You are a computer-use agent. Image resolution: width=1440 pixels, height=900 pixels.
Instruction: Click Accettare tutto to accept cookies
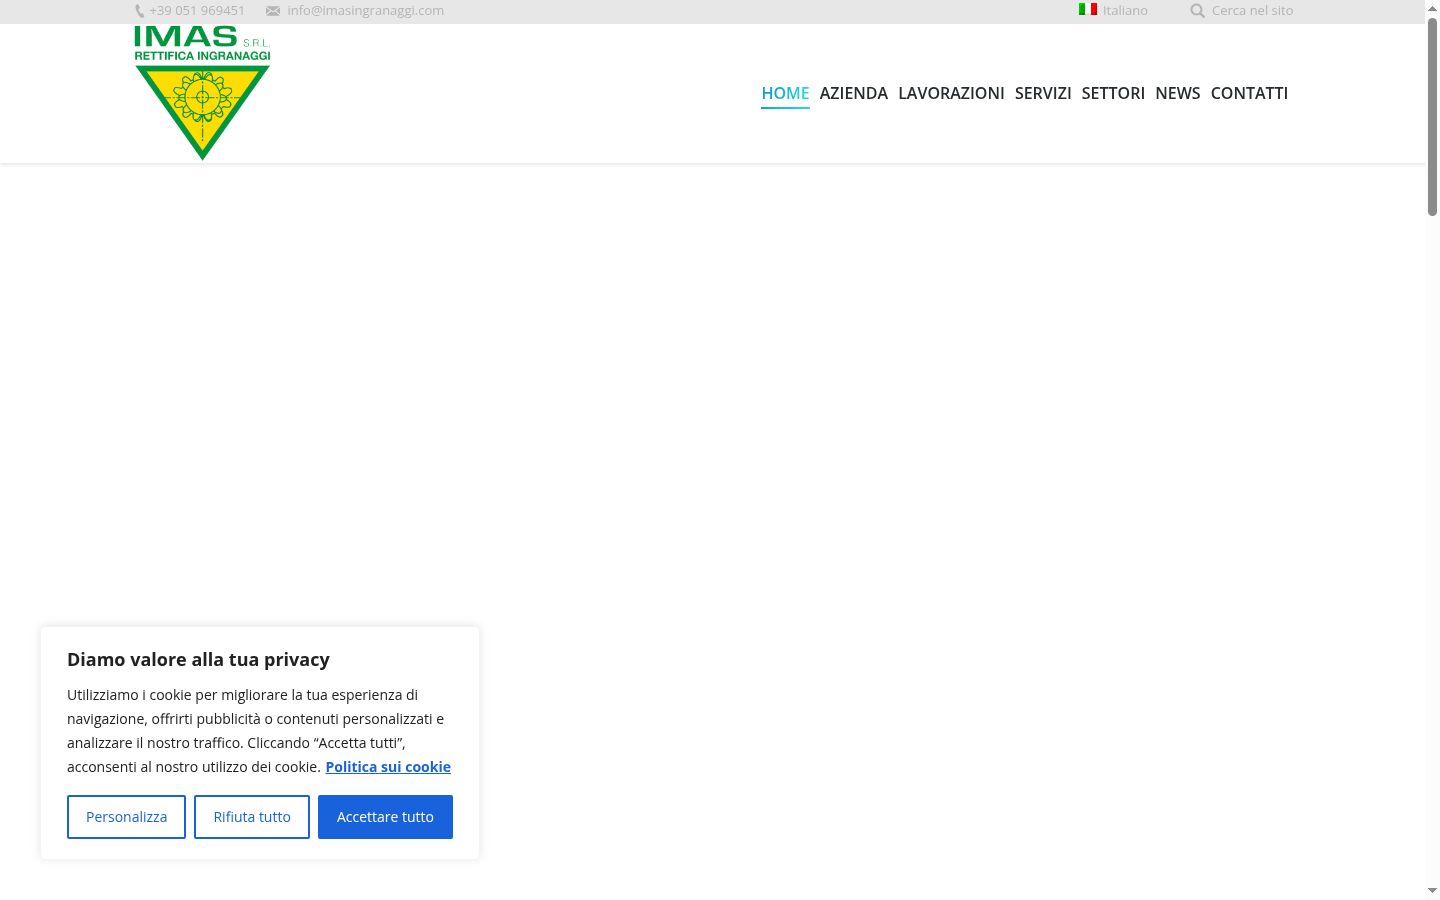tap(385, 817)
